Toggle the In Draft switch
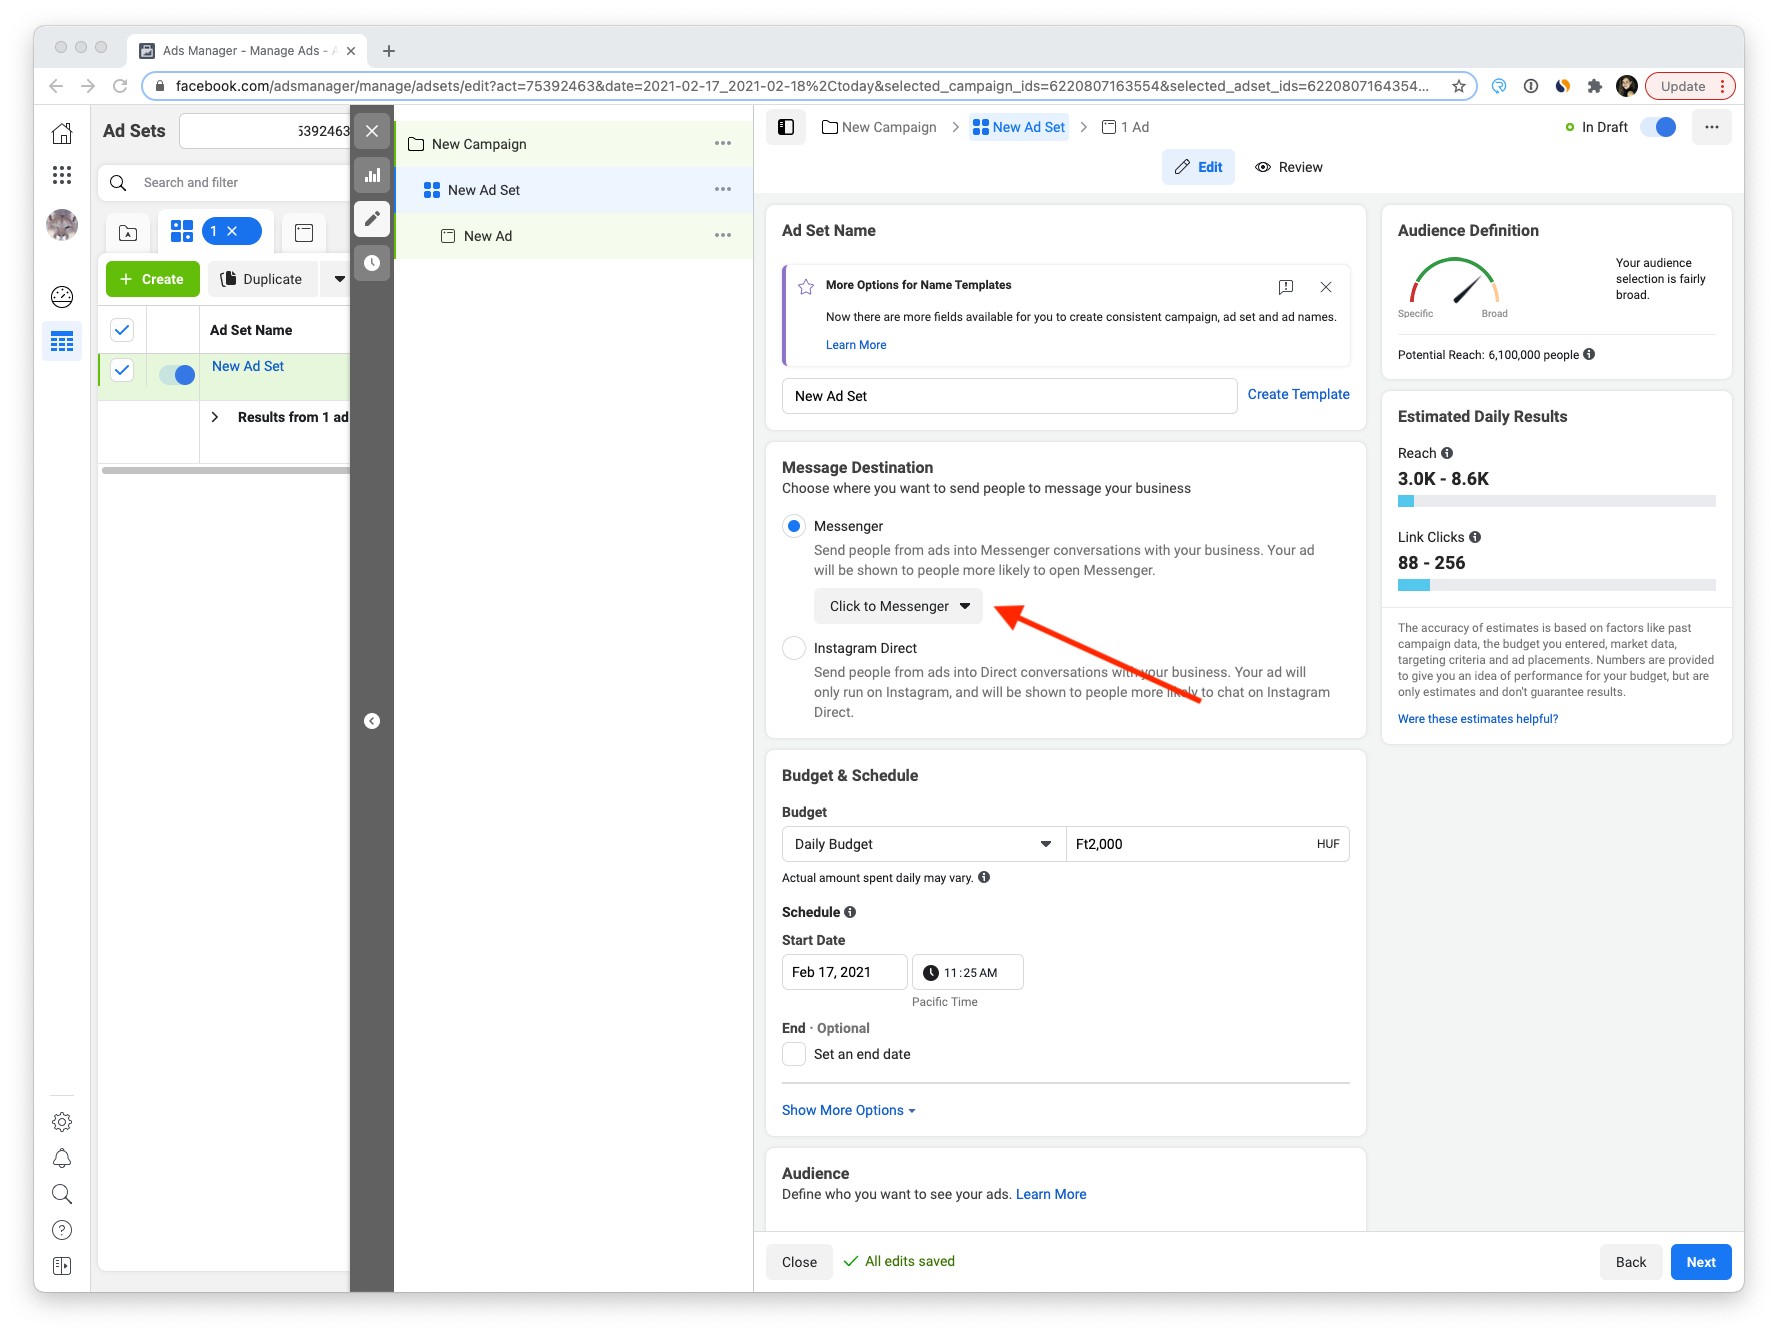 click(x=1659, y=127)
